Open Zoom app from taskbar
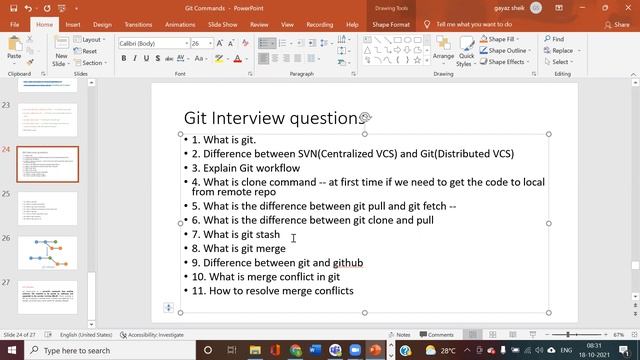 click(356, 350)
